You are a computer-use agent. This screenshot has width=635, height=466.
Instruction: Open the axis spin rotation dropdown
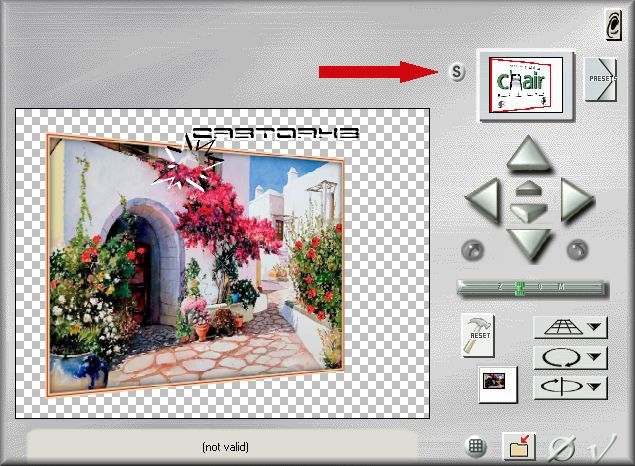pos(571,387)
